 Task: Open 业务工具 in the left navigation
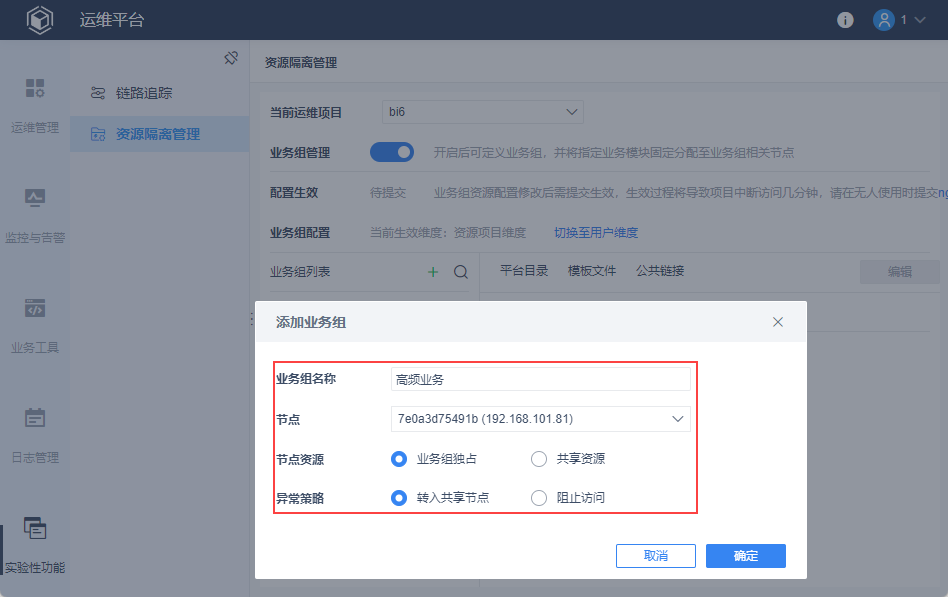[35, 325]
